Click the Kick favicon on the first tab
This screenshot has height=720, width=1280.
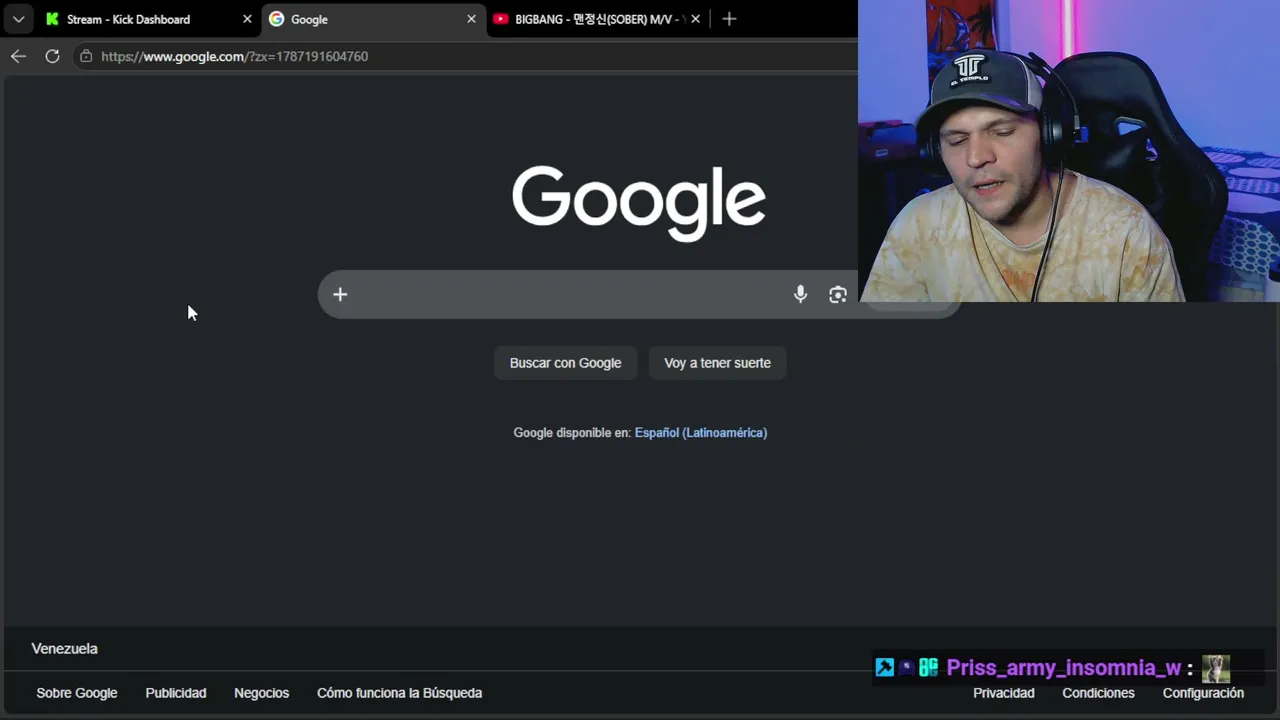[x=52, y=19]
